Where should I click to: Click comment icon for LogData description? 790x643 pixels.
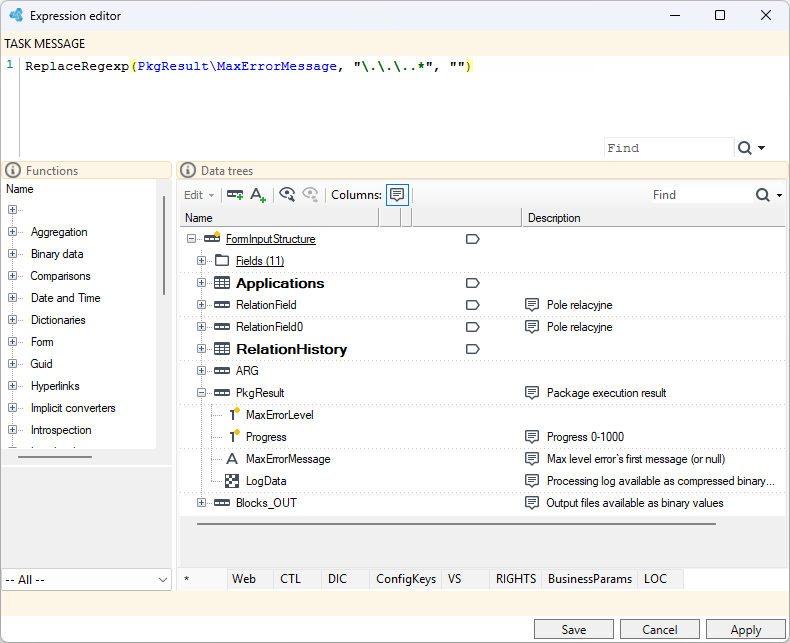tap(532, 481)
